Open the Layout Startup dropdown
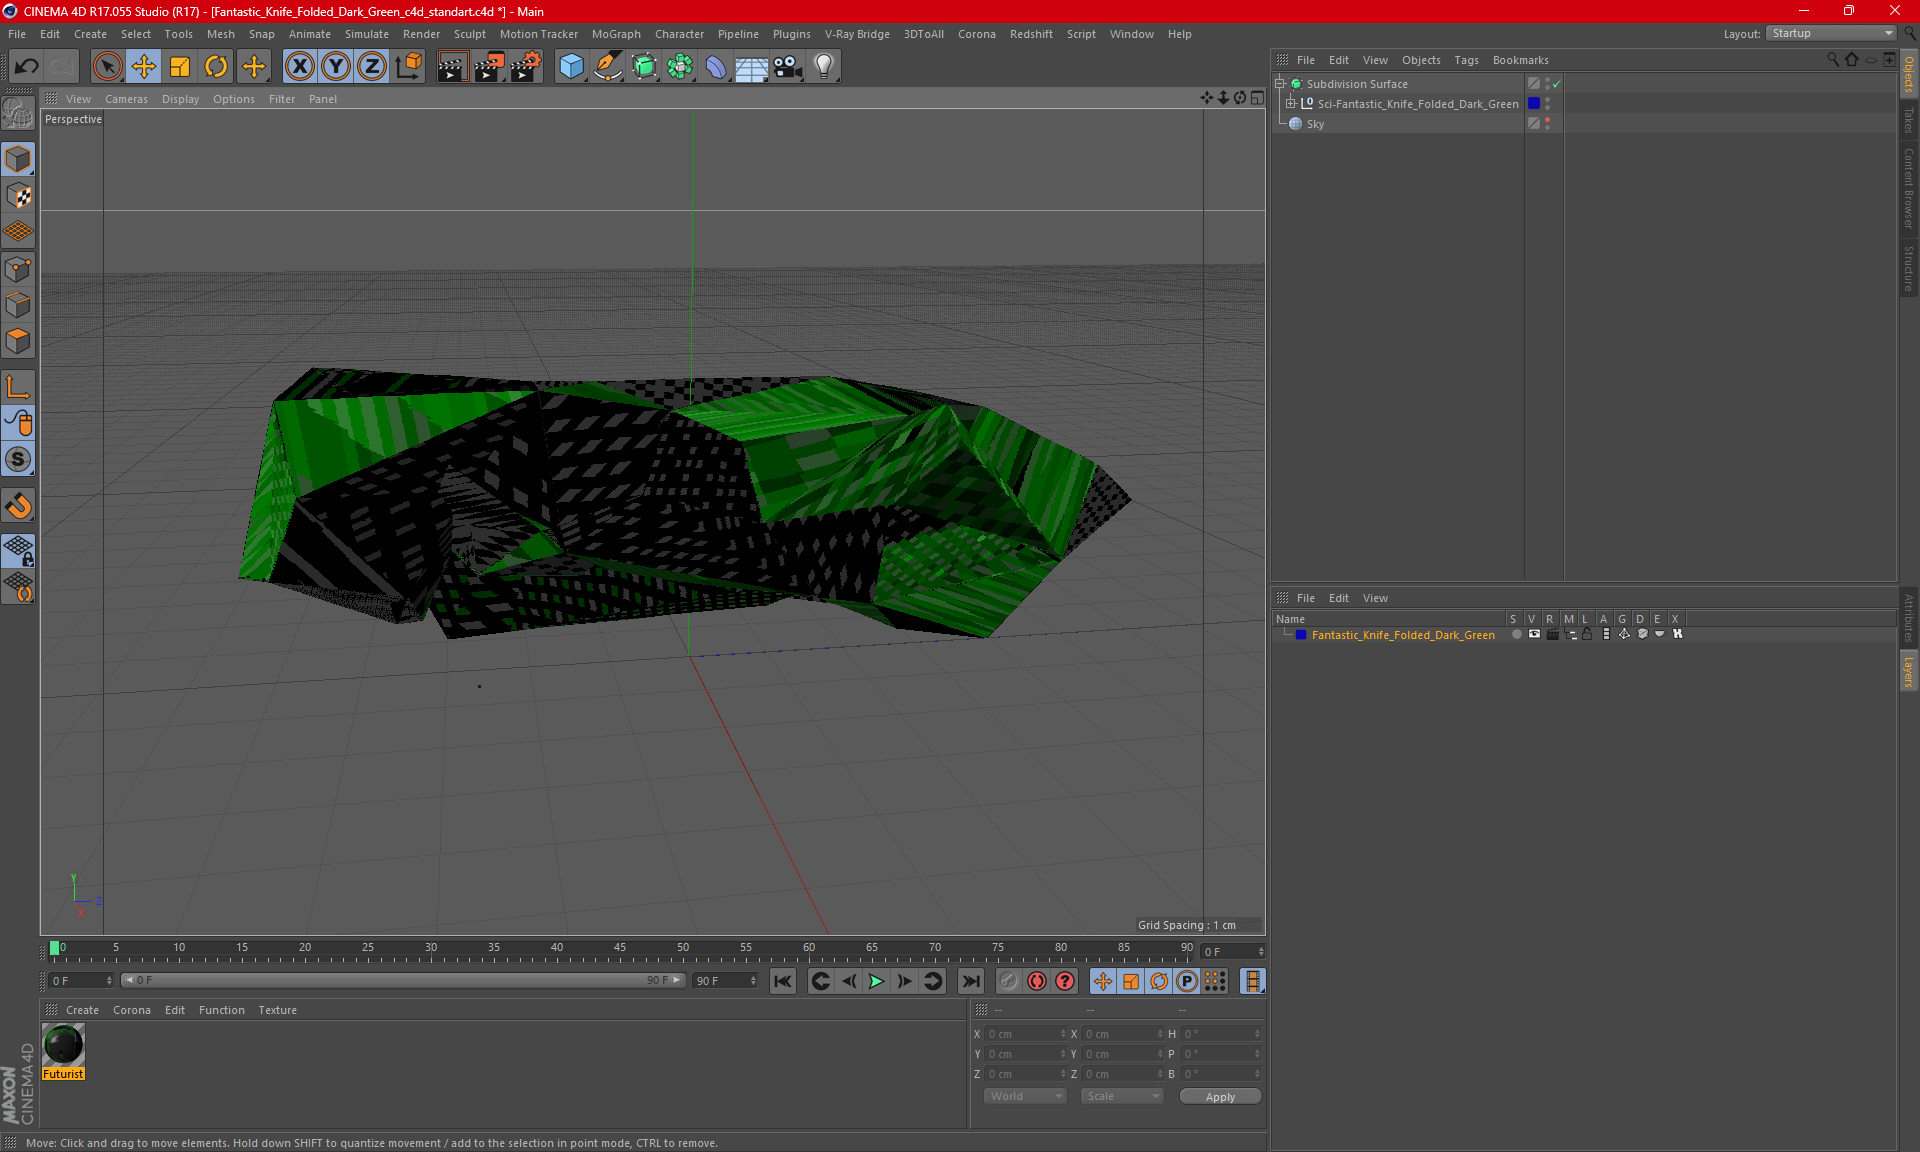This screenshot has width=1920, height=1152. point(1832,33)
